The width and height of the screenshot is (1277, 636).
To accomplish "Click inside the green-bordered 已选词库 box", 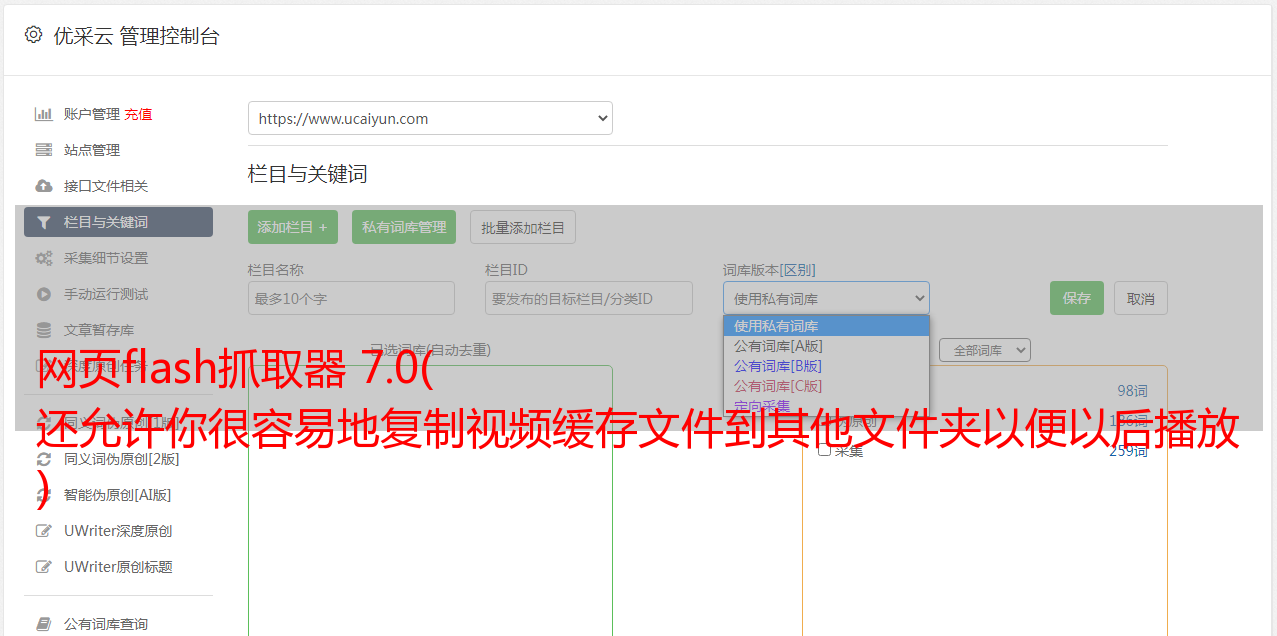I will 430,500.
